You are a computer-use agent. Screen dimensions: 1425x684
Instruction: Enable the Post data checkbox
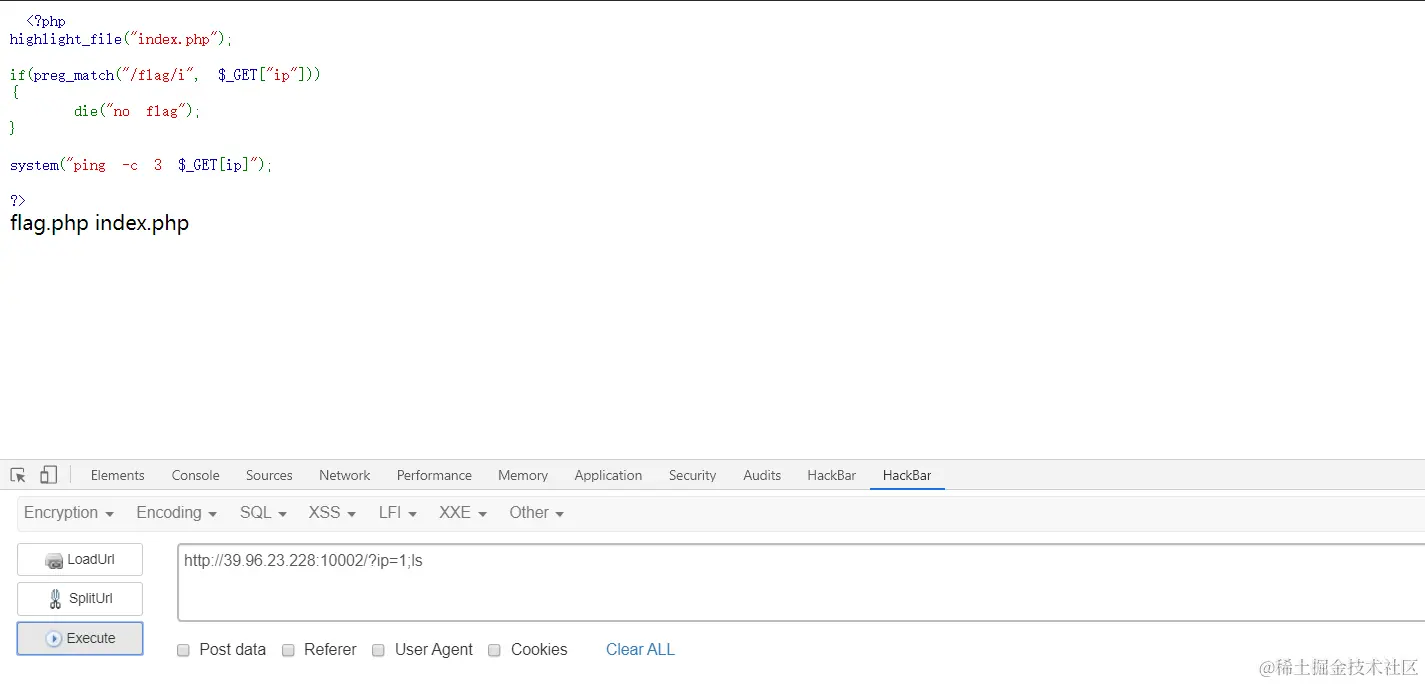(x=183, y=650)
